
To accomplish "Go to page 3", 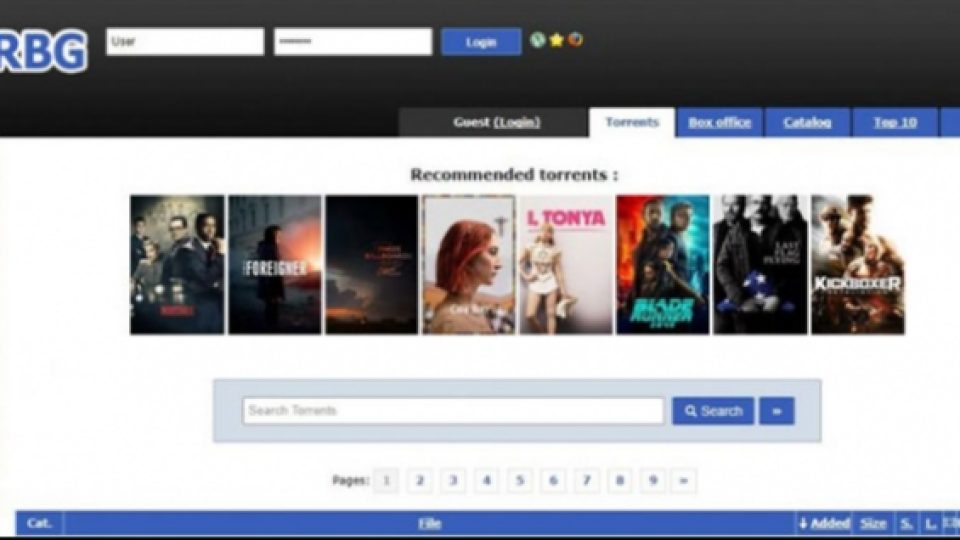I will 453,481.
